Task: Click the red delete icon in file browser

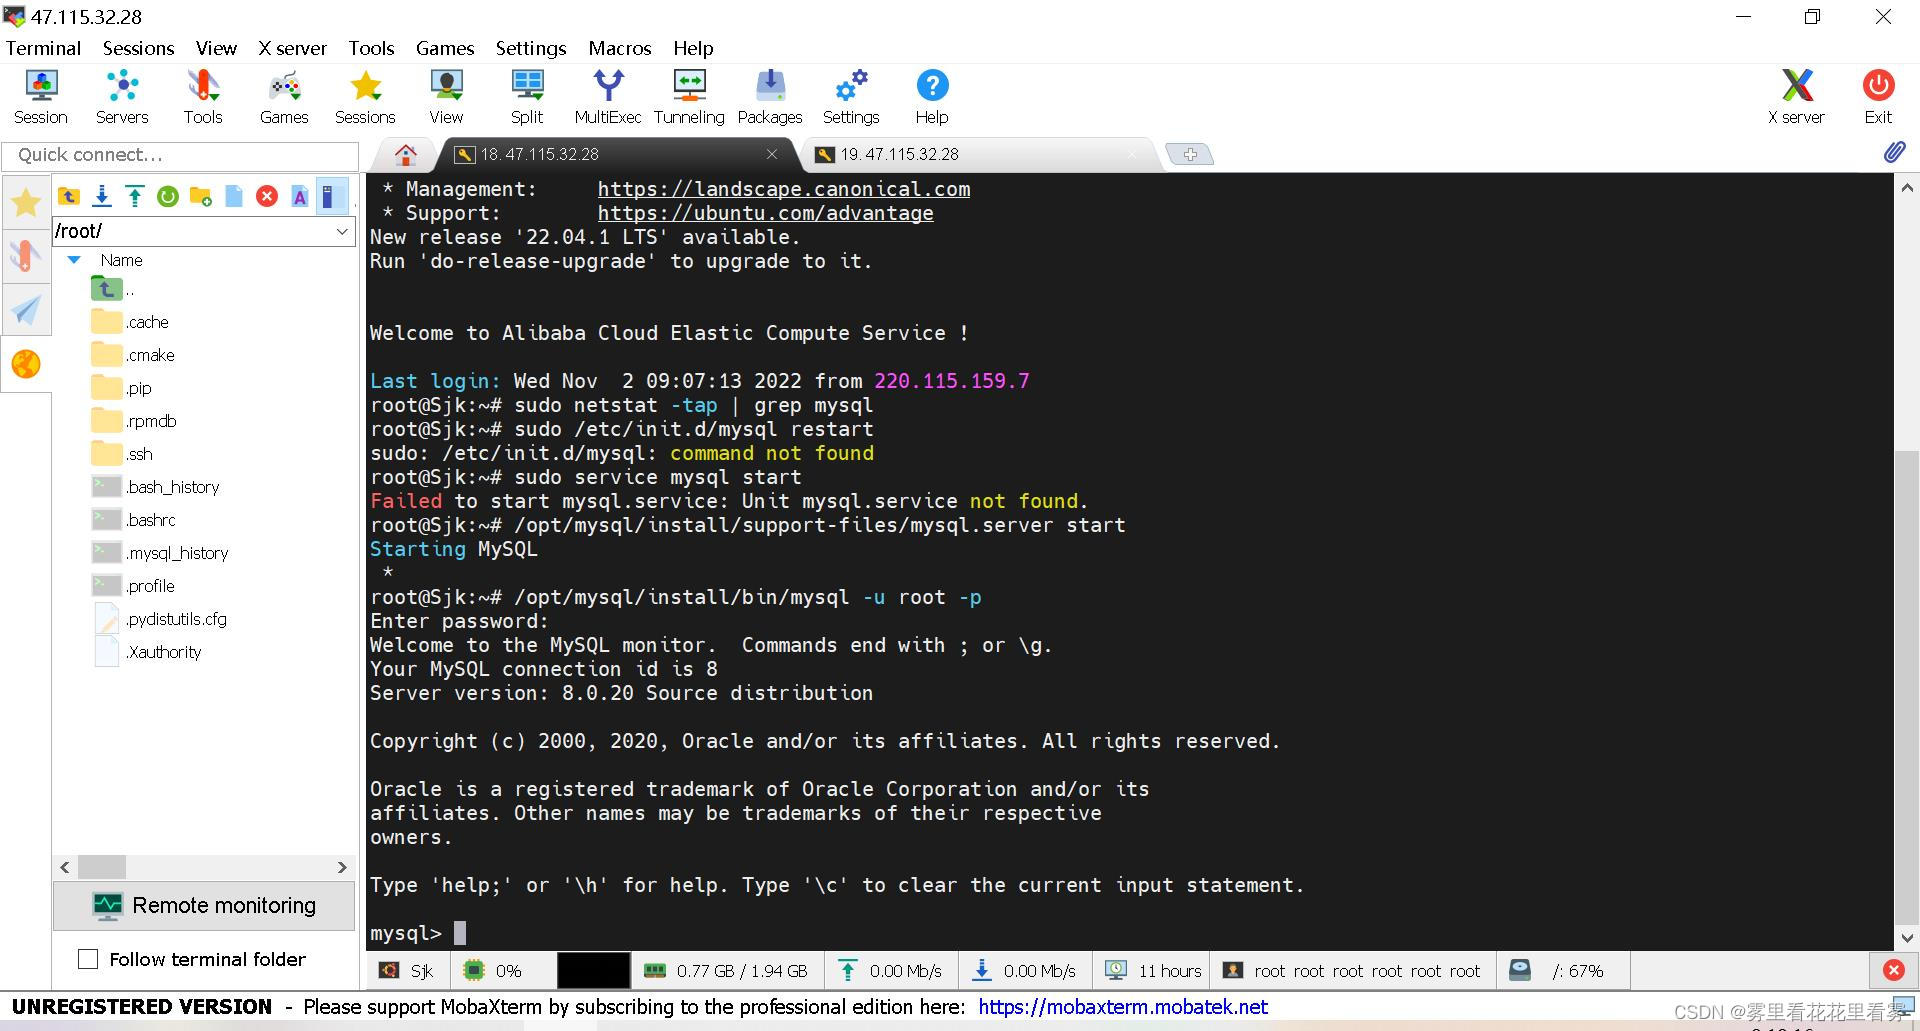Action: 267,196
